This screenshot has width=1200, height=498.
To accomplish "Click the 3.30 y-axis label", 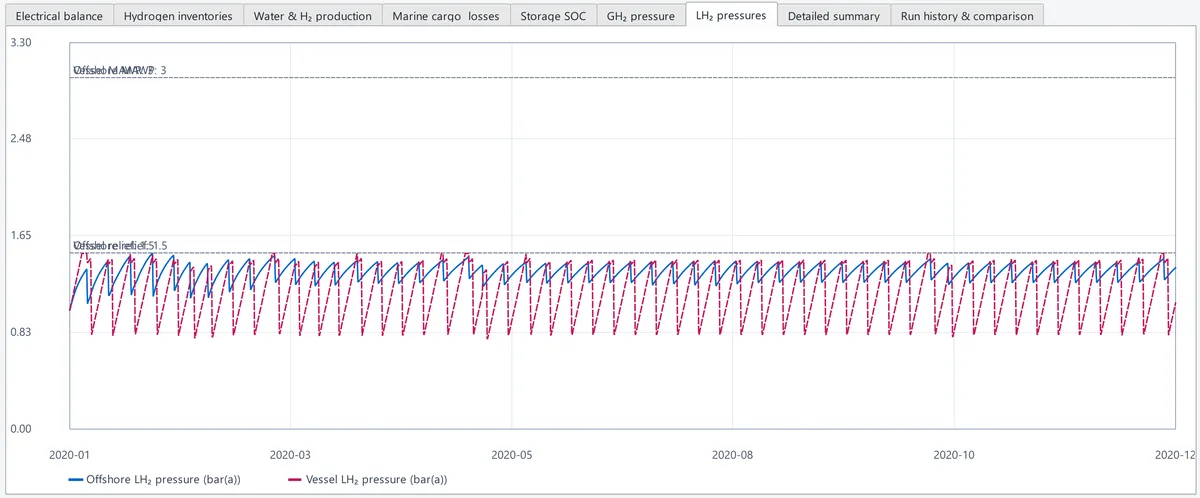I will tap(20, 43).
